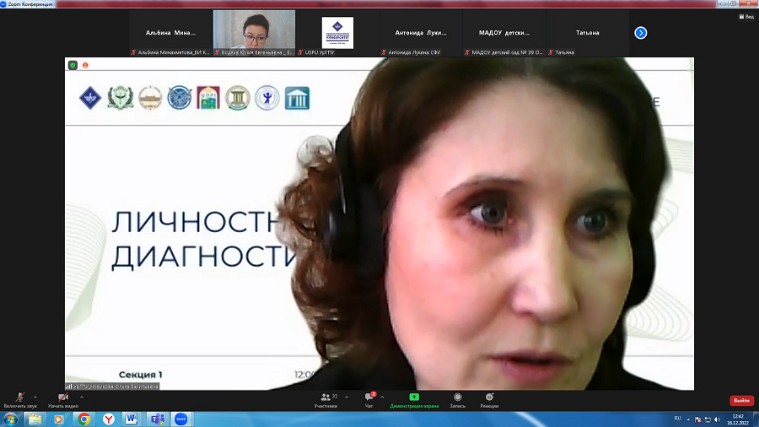The width and height of the screenshot is (759, 427).
Task: Open the Windows Start menu
Action: pos(10,419)
